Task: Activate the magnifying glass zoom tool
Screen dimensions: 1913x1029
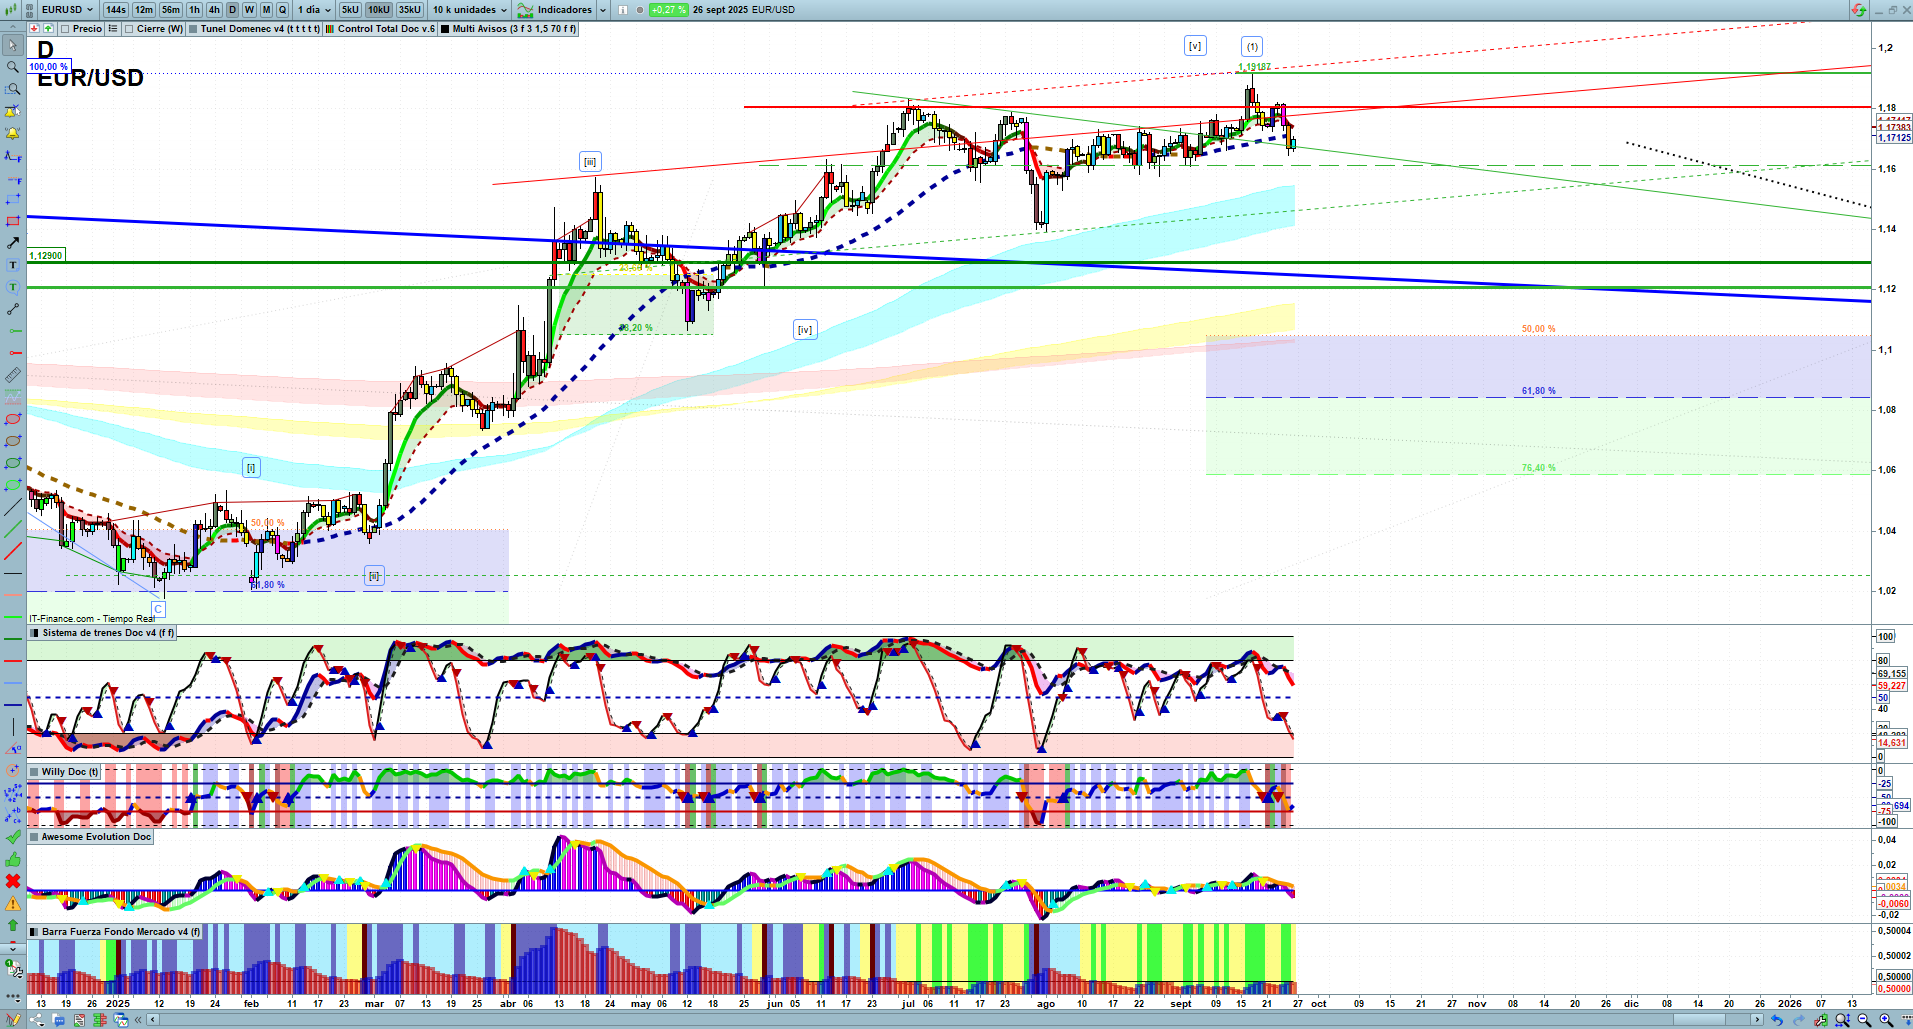Action: point(12,67)
